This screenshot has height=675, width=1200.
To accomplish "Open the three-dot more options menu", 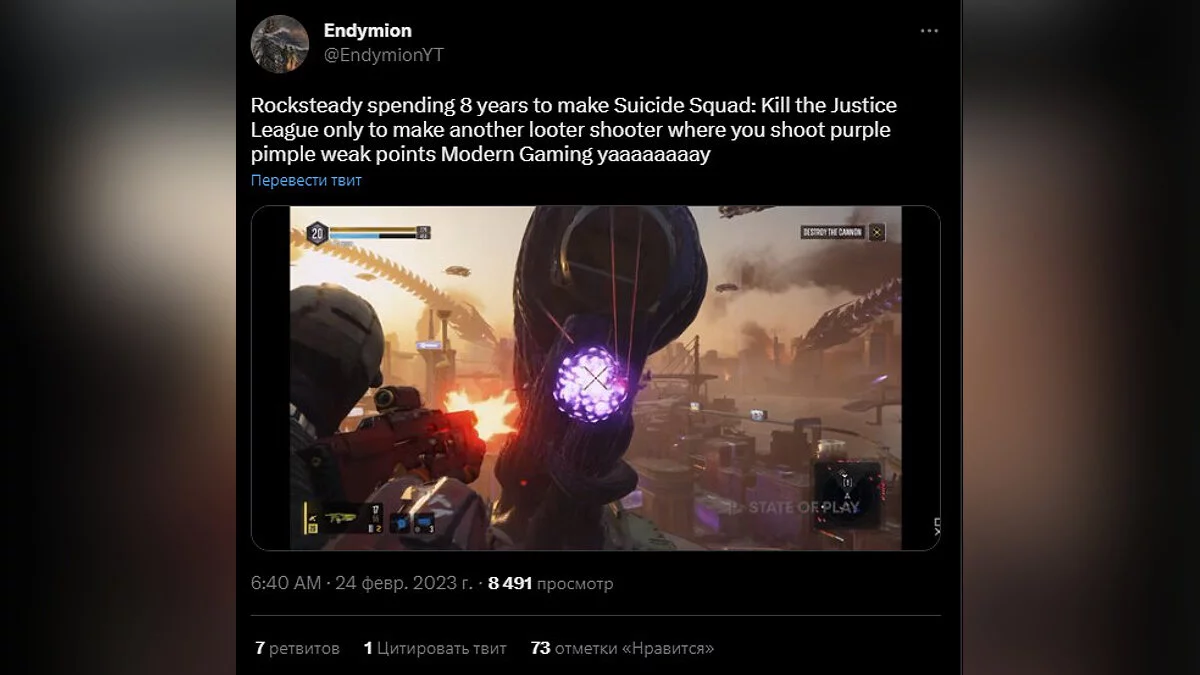I will (x=929, y=31).
